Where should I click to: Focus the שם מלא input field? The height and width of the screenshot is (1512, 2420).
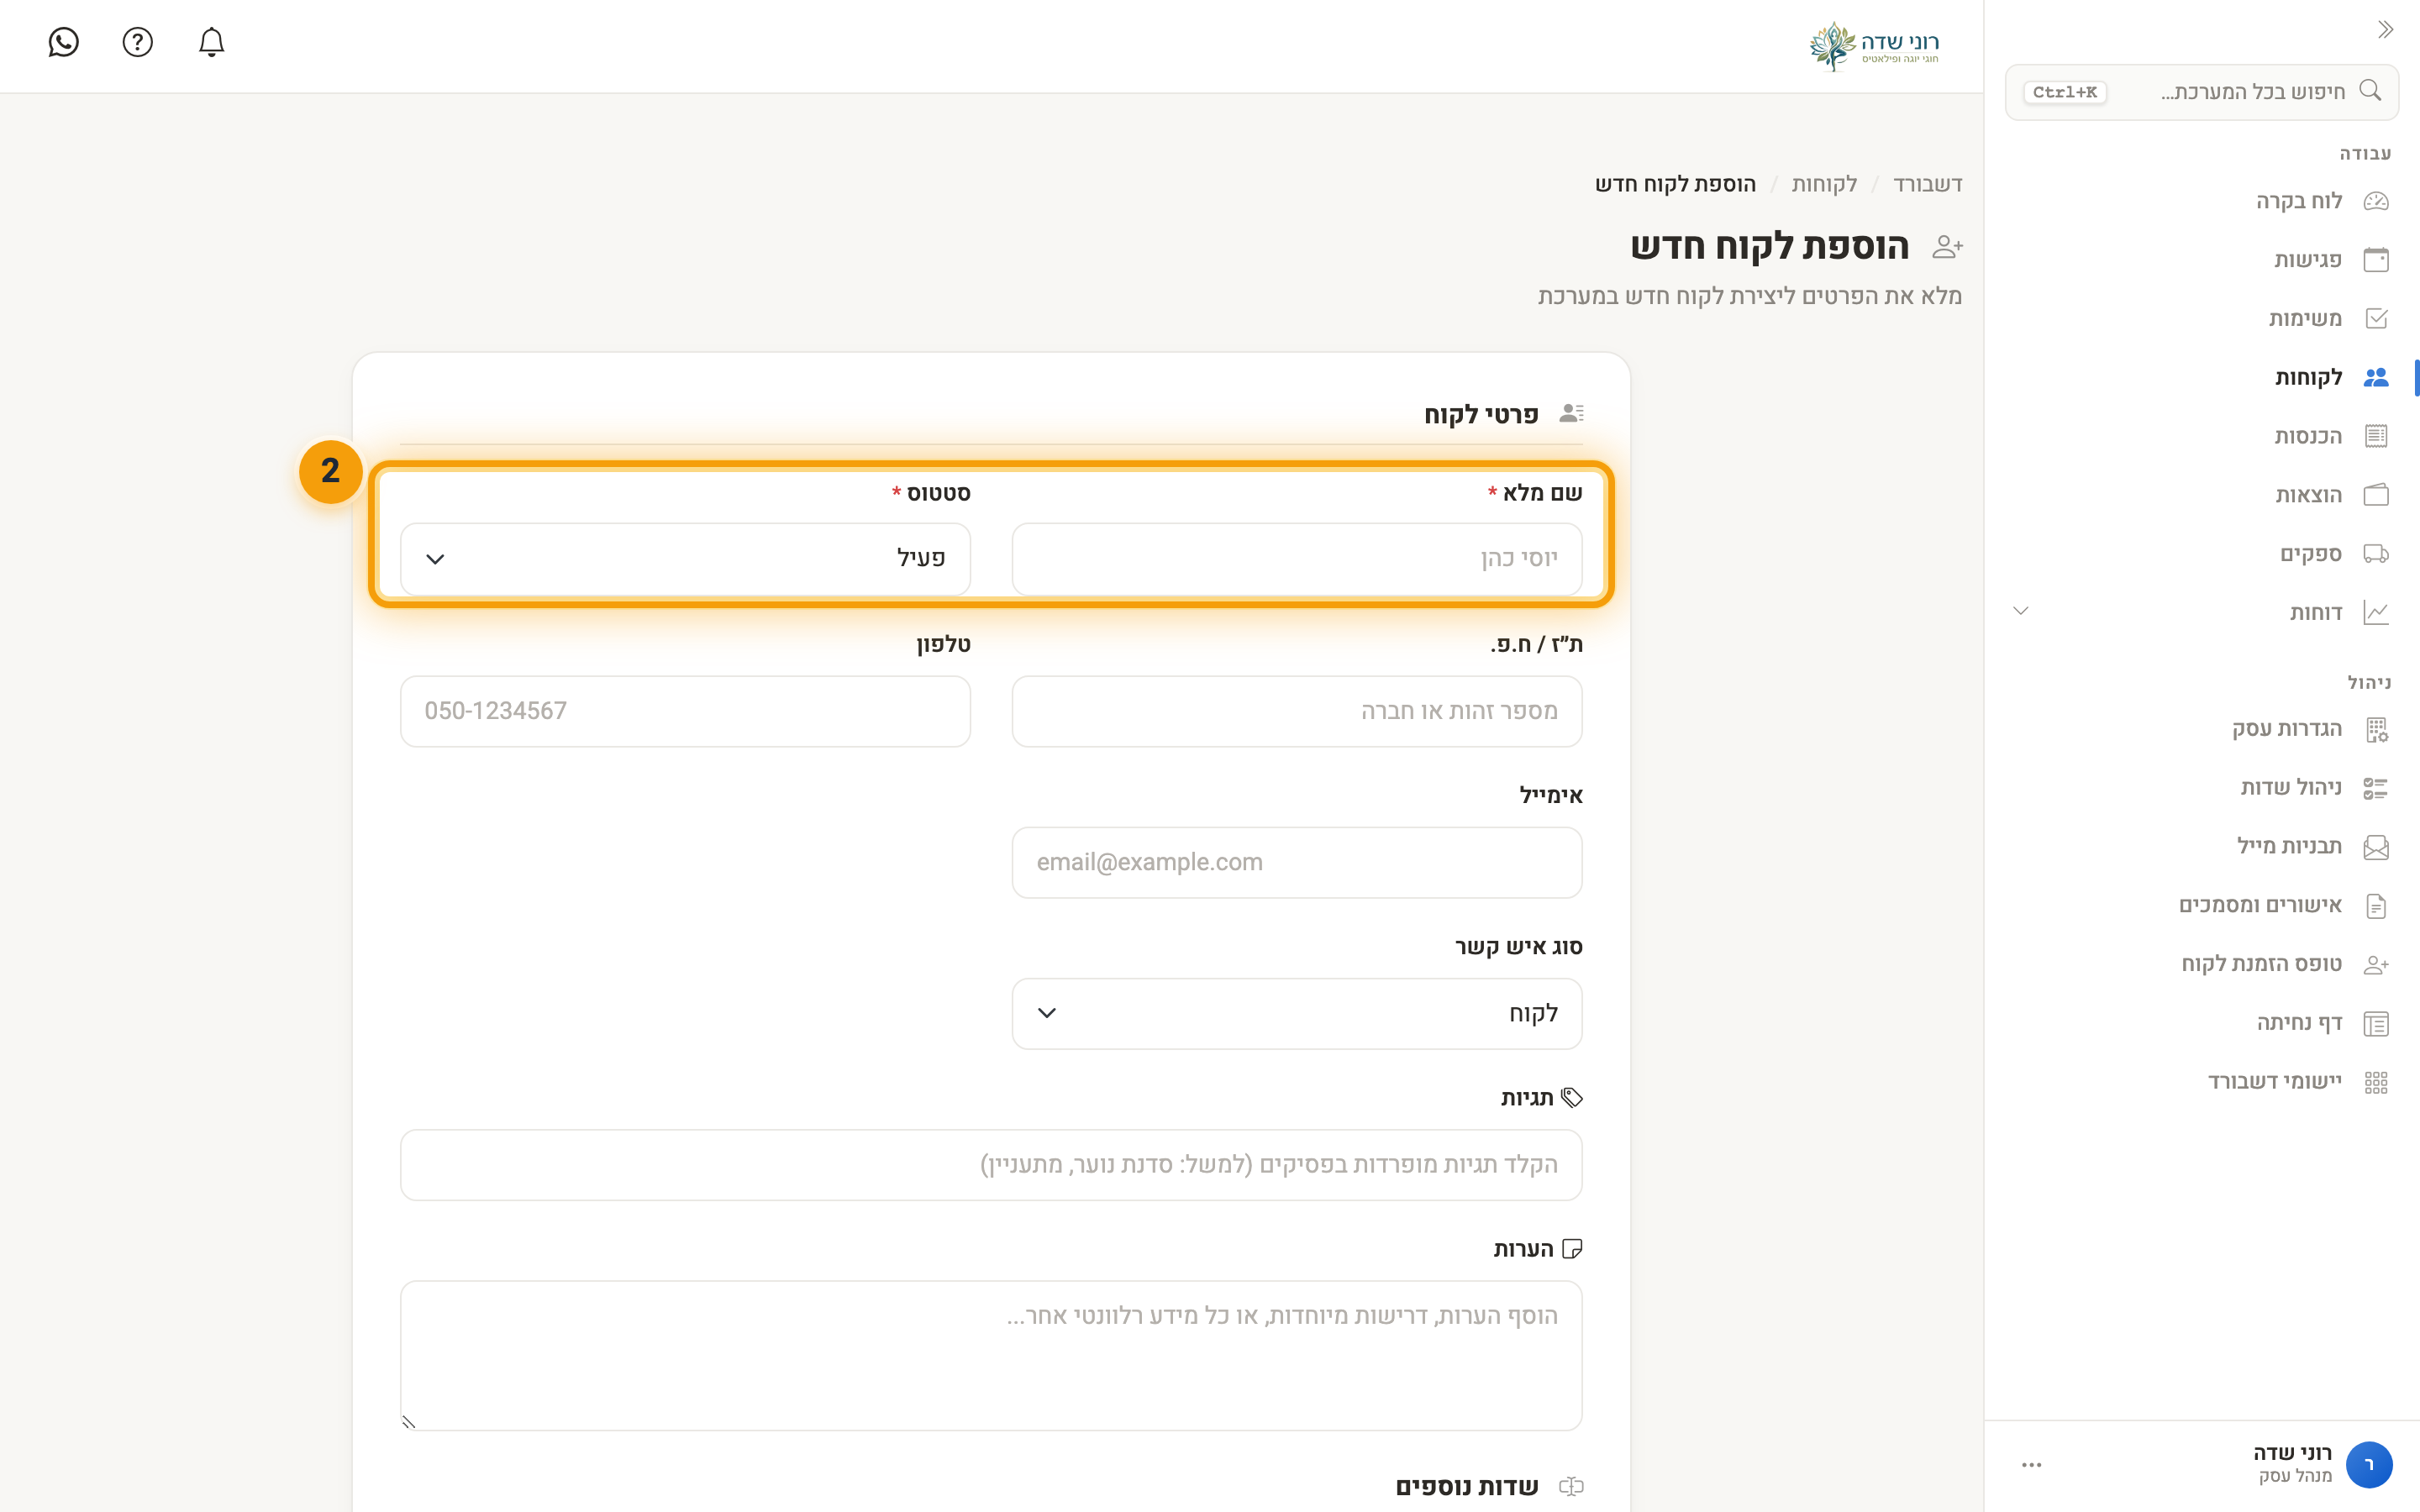(x=1296, y=559)
